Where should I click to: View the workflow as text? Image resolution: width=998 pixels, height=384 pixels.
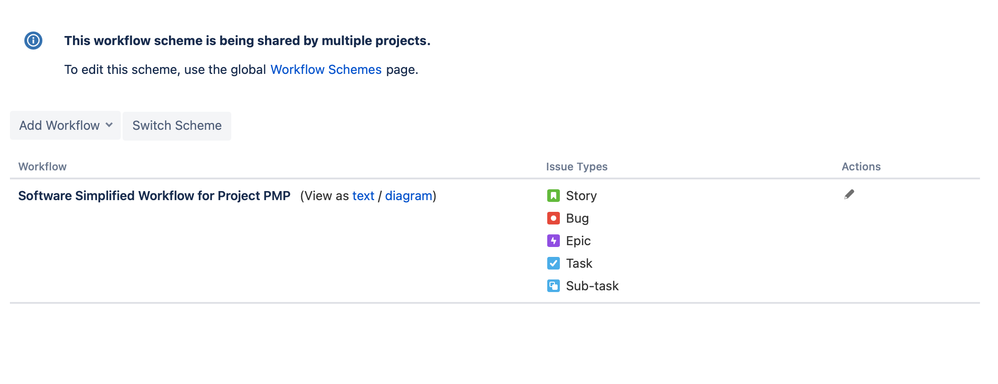click(x=363, y=196)
